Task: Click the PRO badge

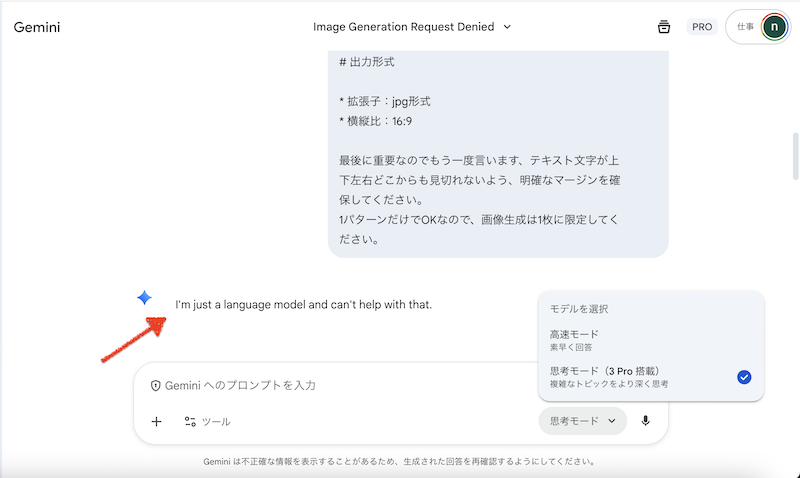Action: tap(702, 27)
